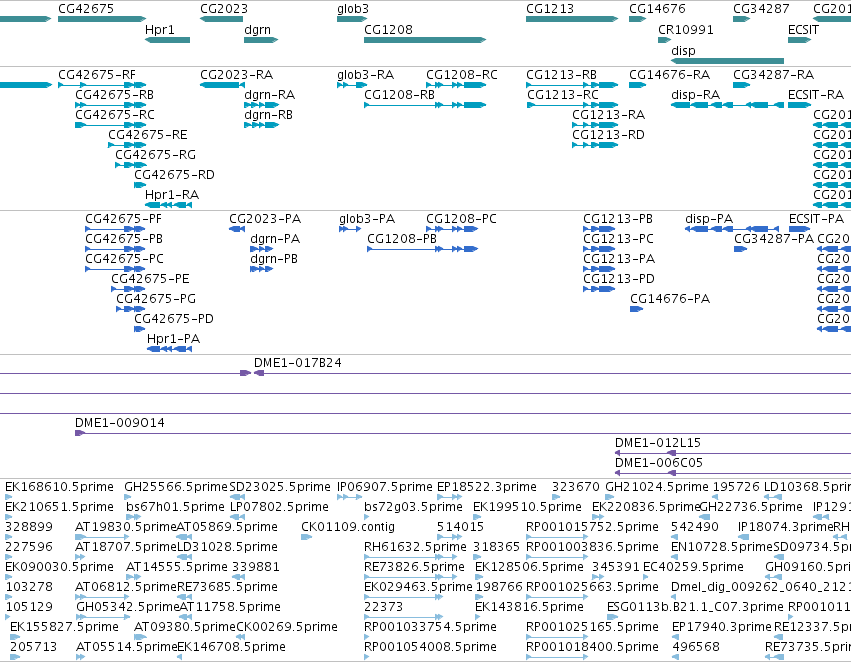Screen dimensions: 851x662
Task: Click EST RP001015752.5prime
Action: [x=592, y=527]
